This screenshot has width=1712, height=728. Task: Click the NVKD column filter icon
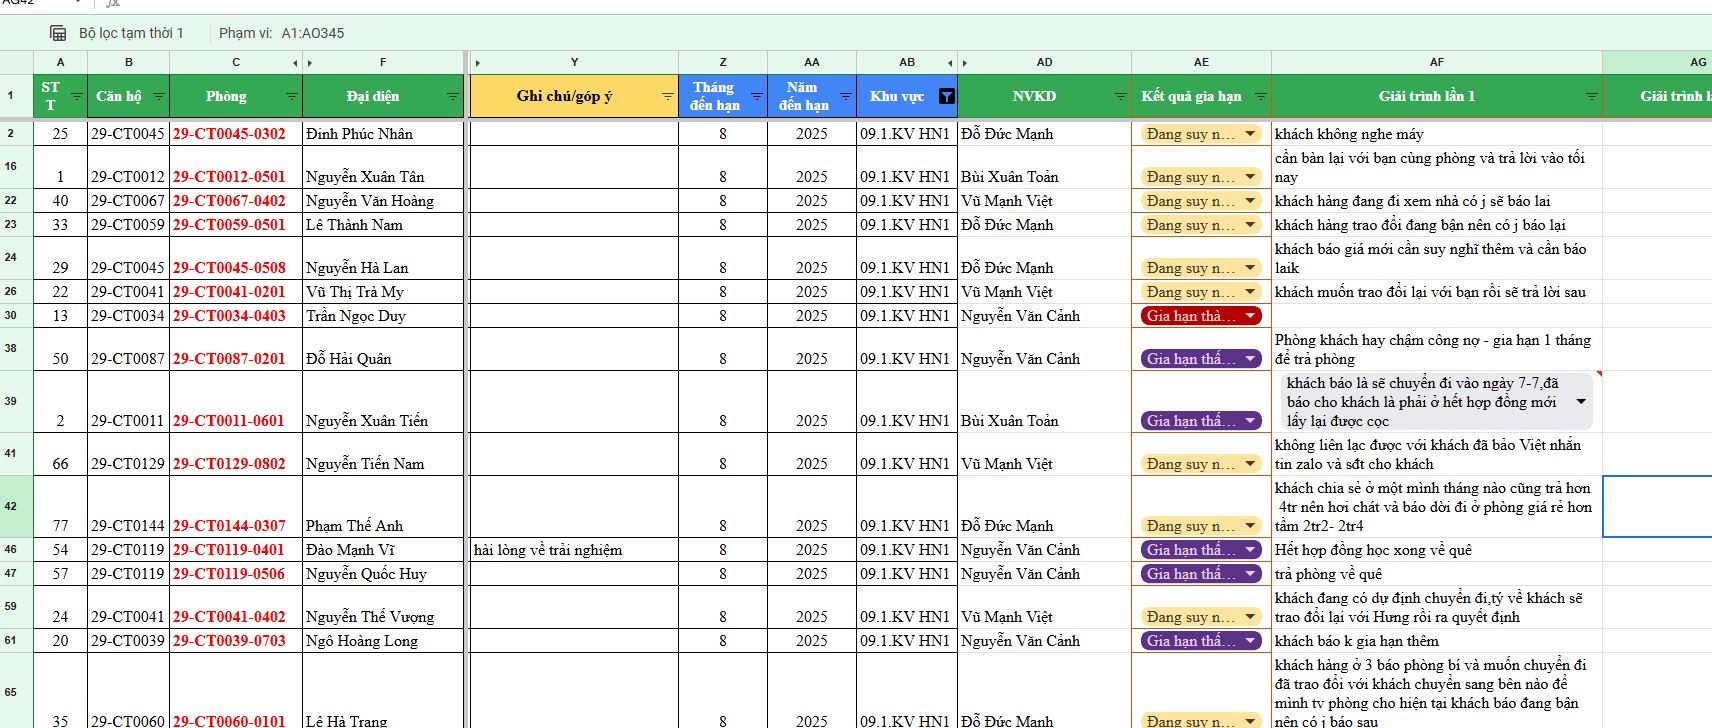pos(1120,97)
